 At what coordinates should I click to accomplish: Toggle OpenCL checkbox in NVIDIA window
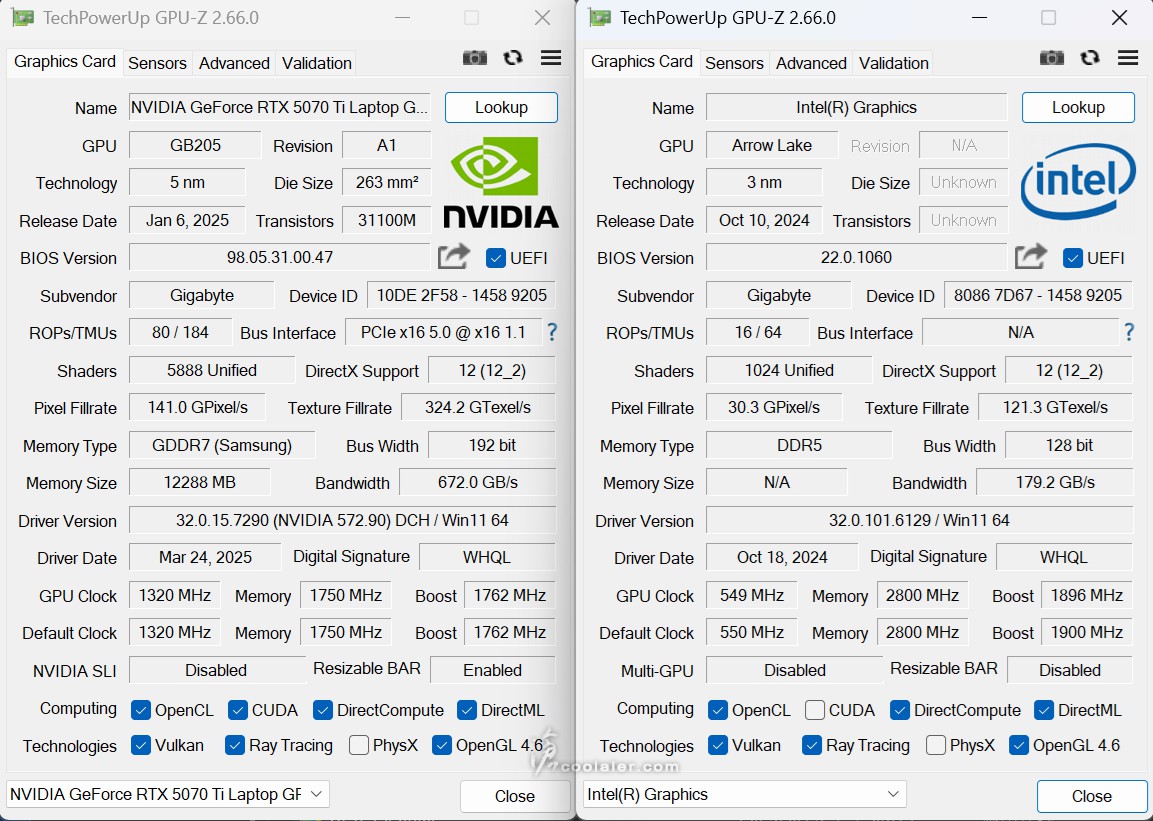[x=140, y=710]
